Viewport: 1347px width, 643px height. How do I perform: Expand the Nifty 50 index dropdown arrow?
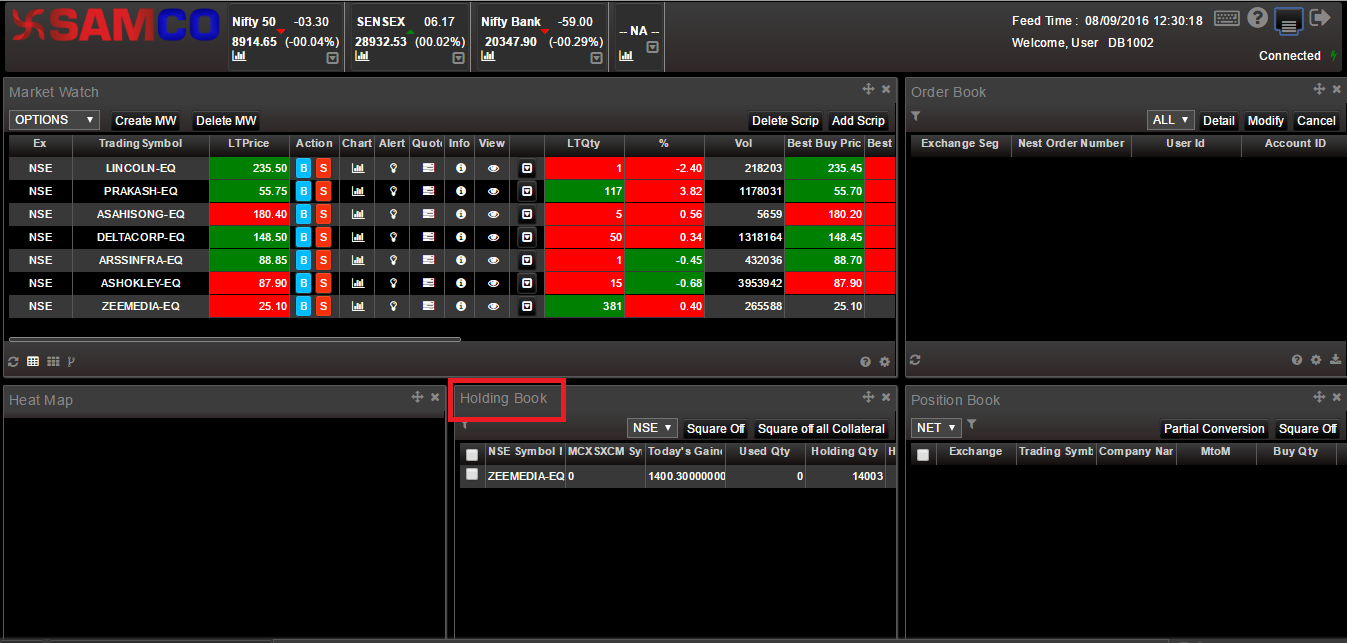coord(333,58)
